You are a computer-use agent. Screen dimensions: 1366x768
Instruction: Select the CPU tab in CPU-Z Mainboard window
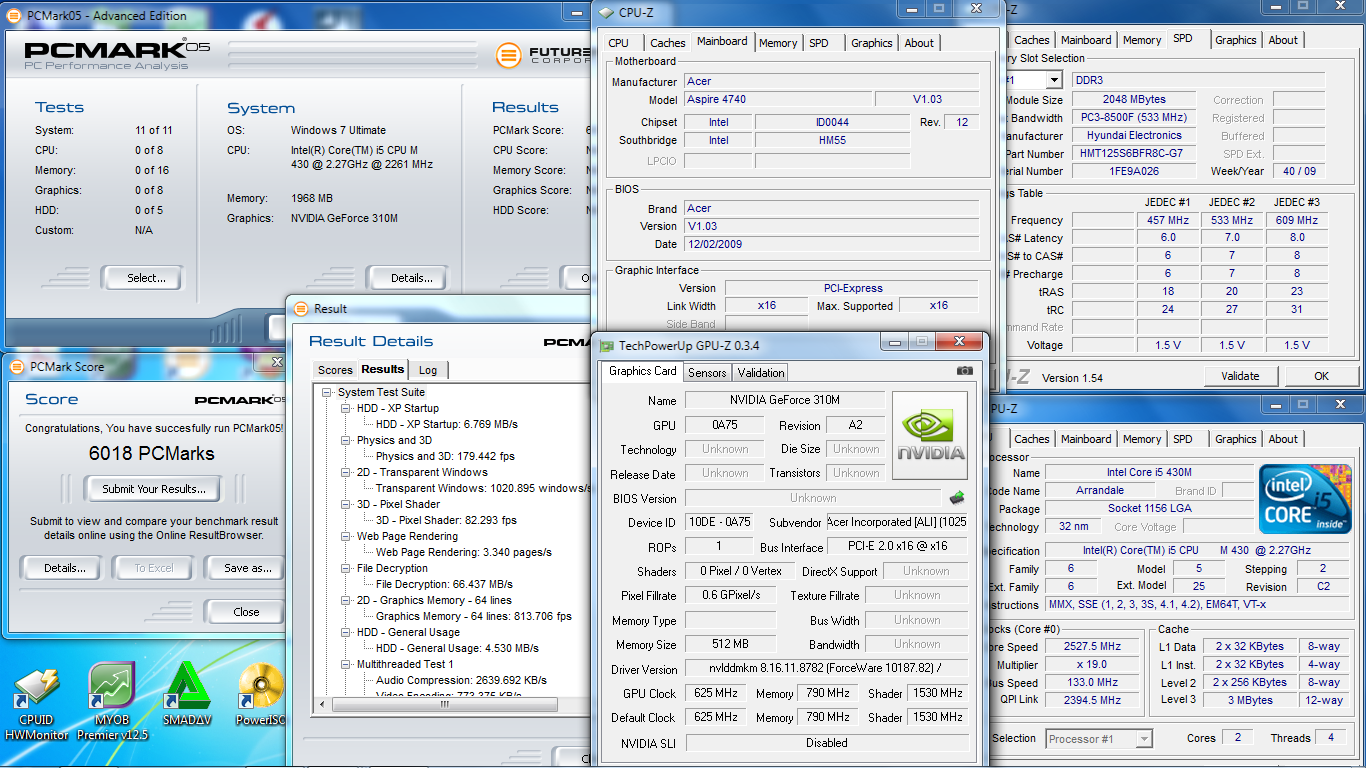[619, 43]
